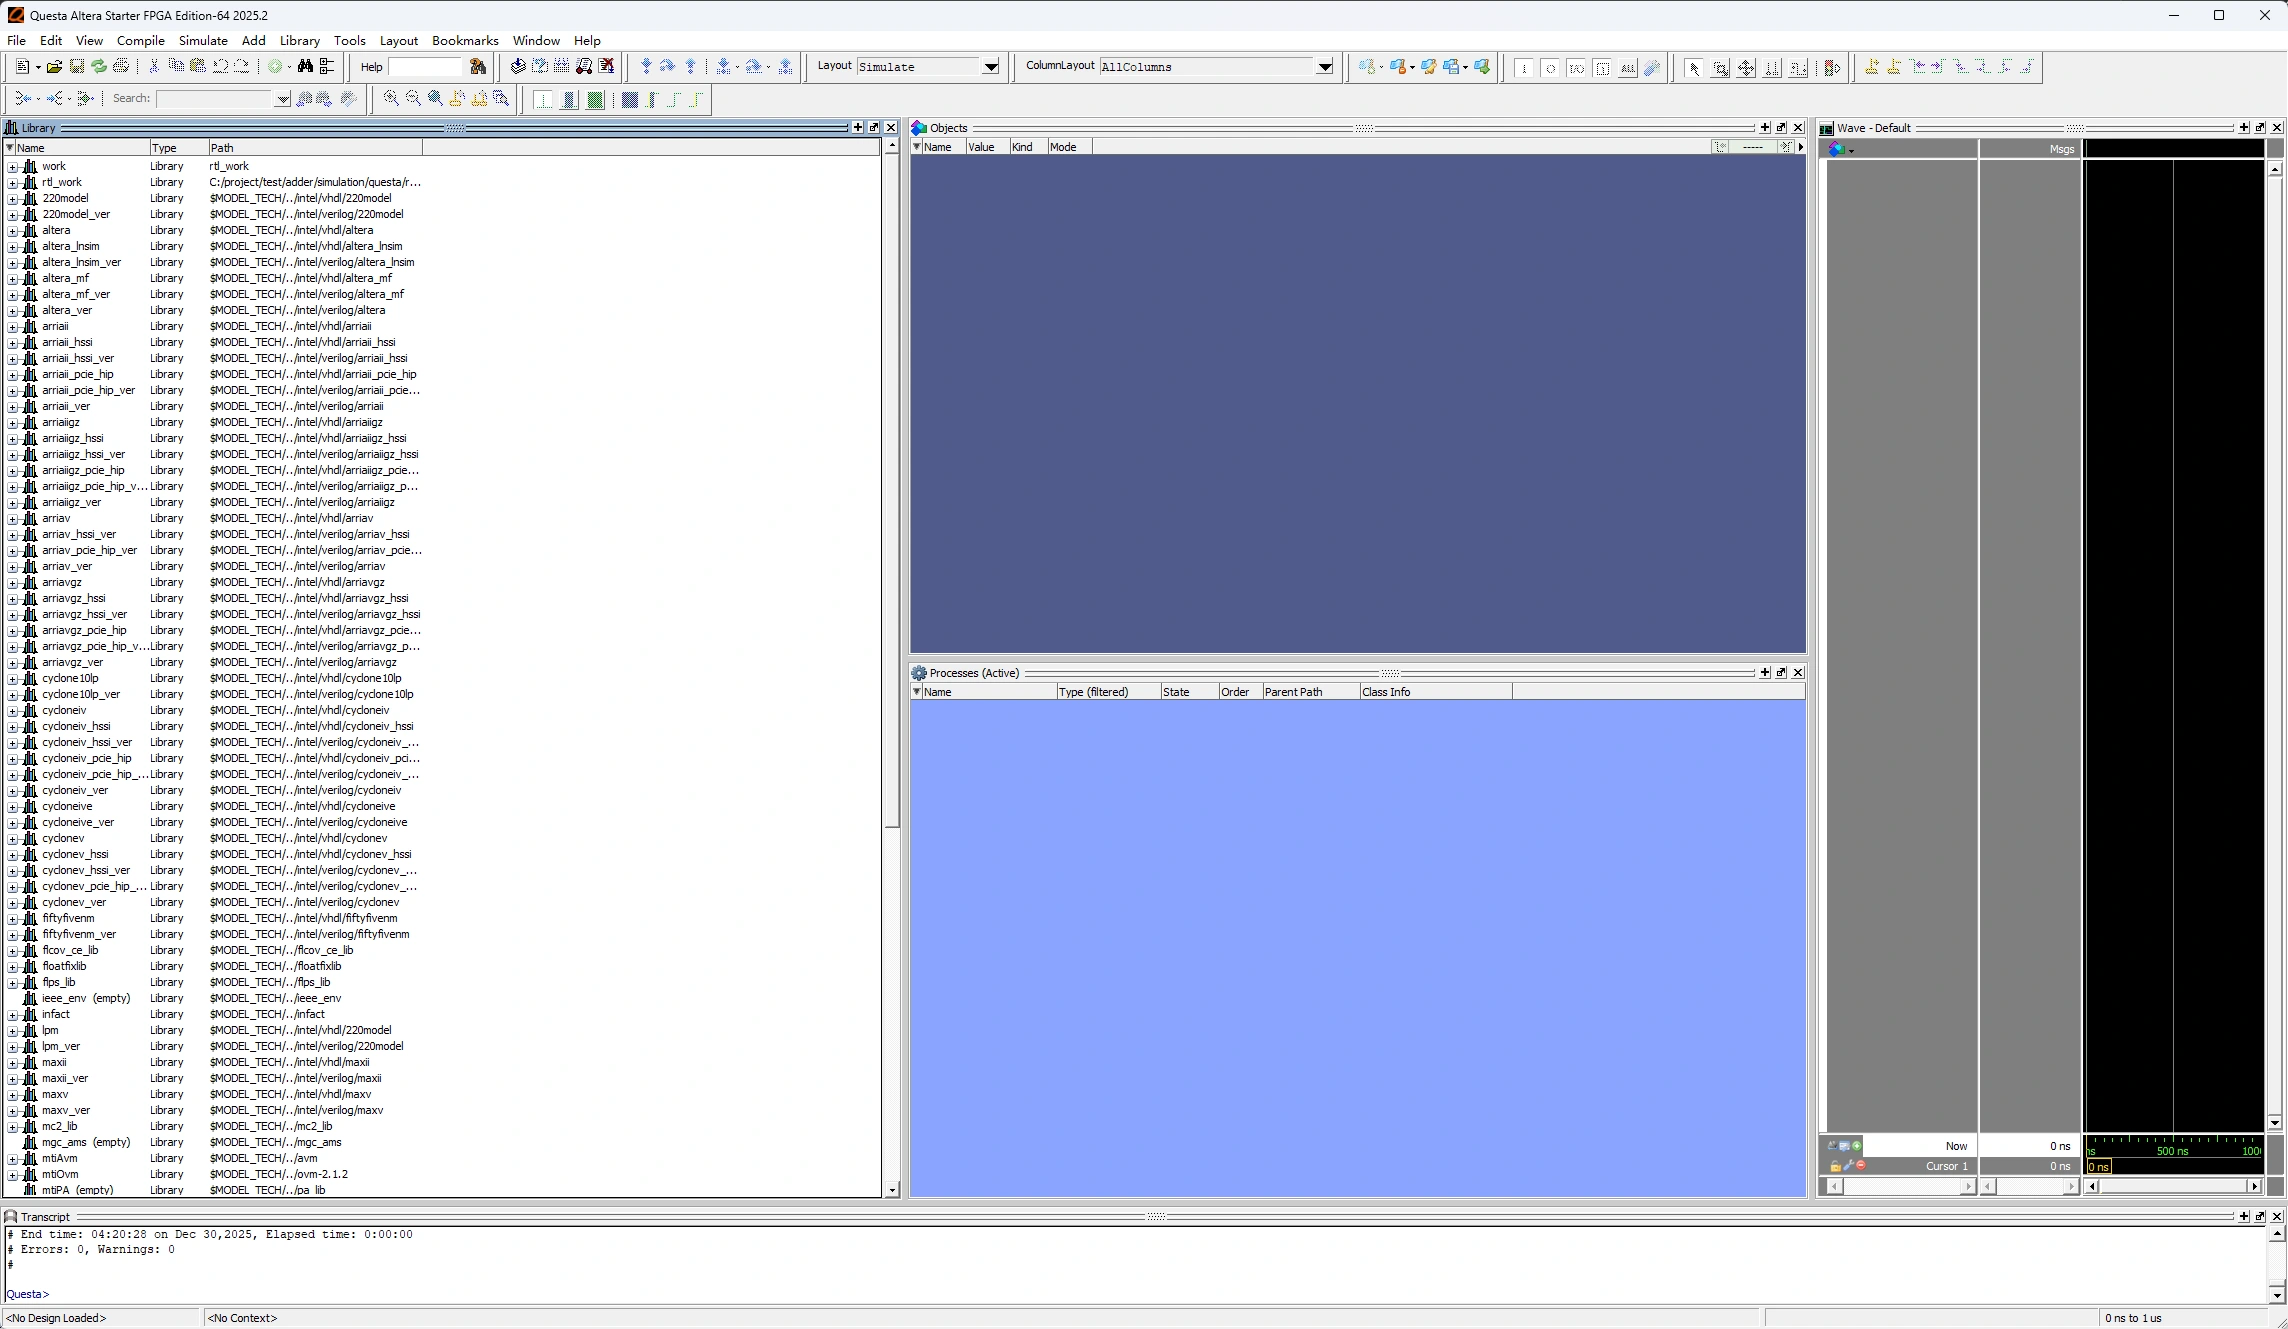
Task: Click the Refresh green arrows icon
Action: tap(99, 67)
